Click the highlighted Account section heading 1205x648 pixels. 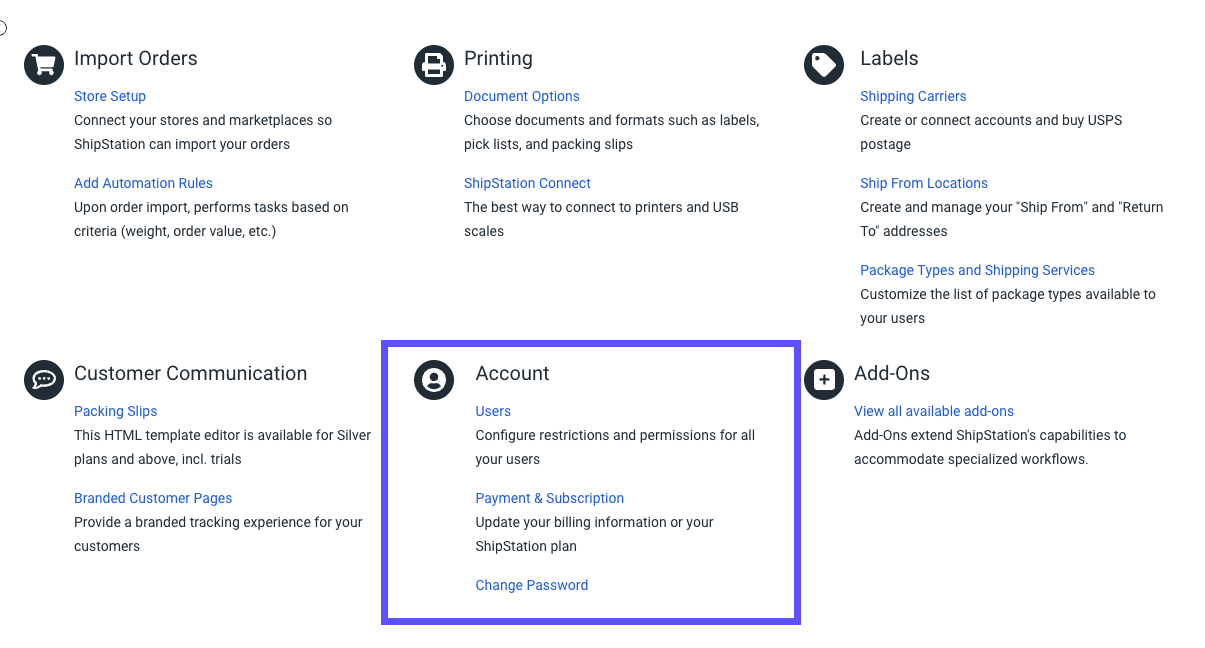(x=512, y=373)
